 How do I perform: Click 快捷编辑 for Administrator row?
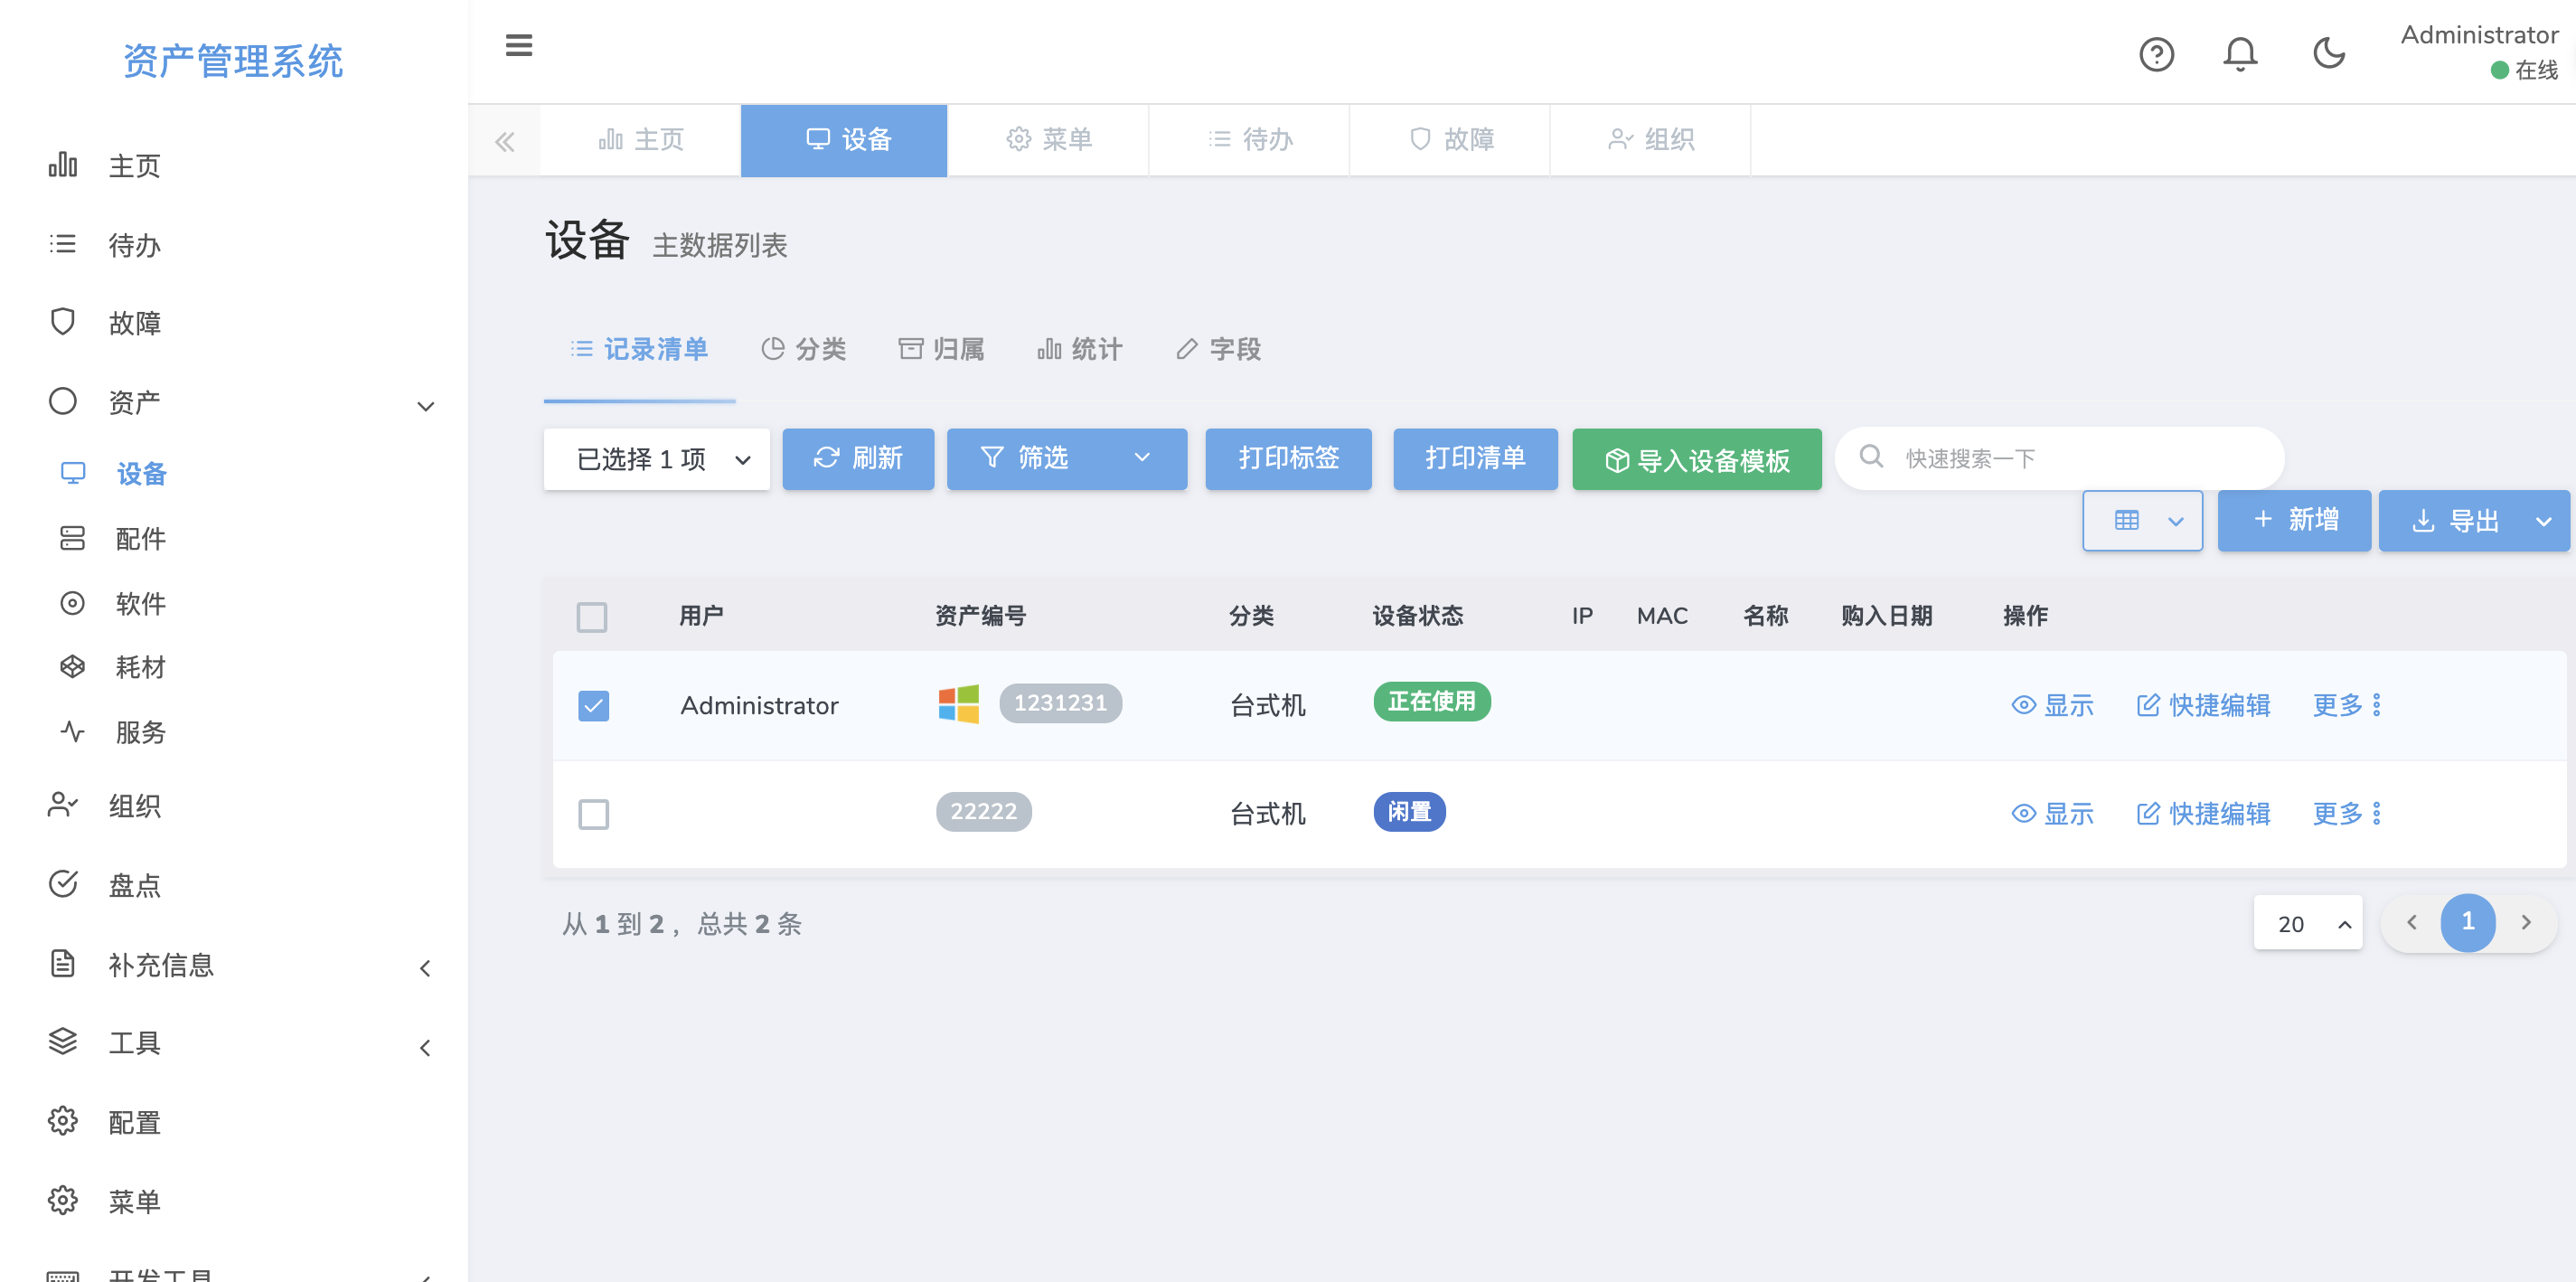(x=2203, y=705)
